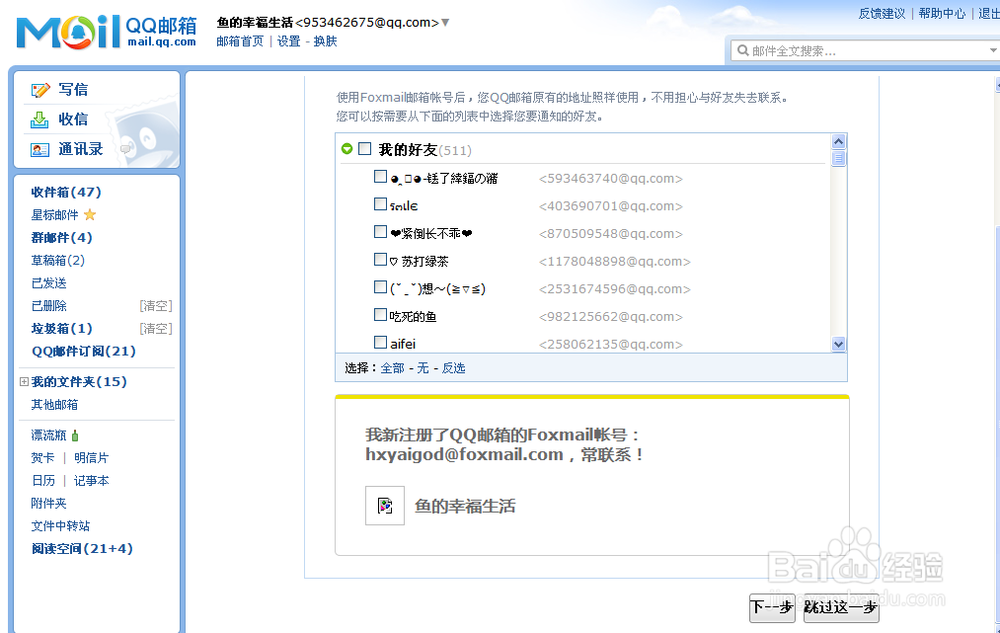Click email address 982125662@qq.com
This screenshot has height=633, width=1000.
(x=610, y=317)
